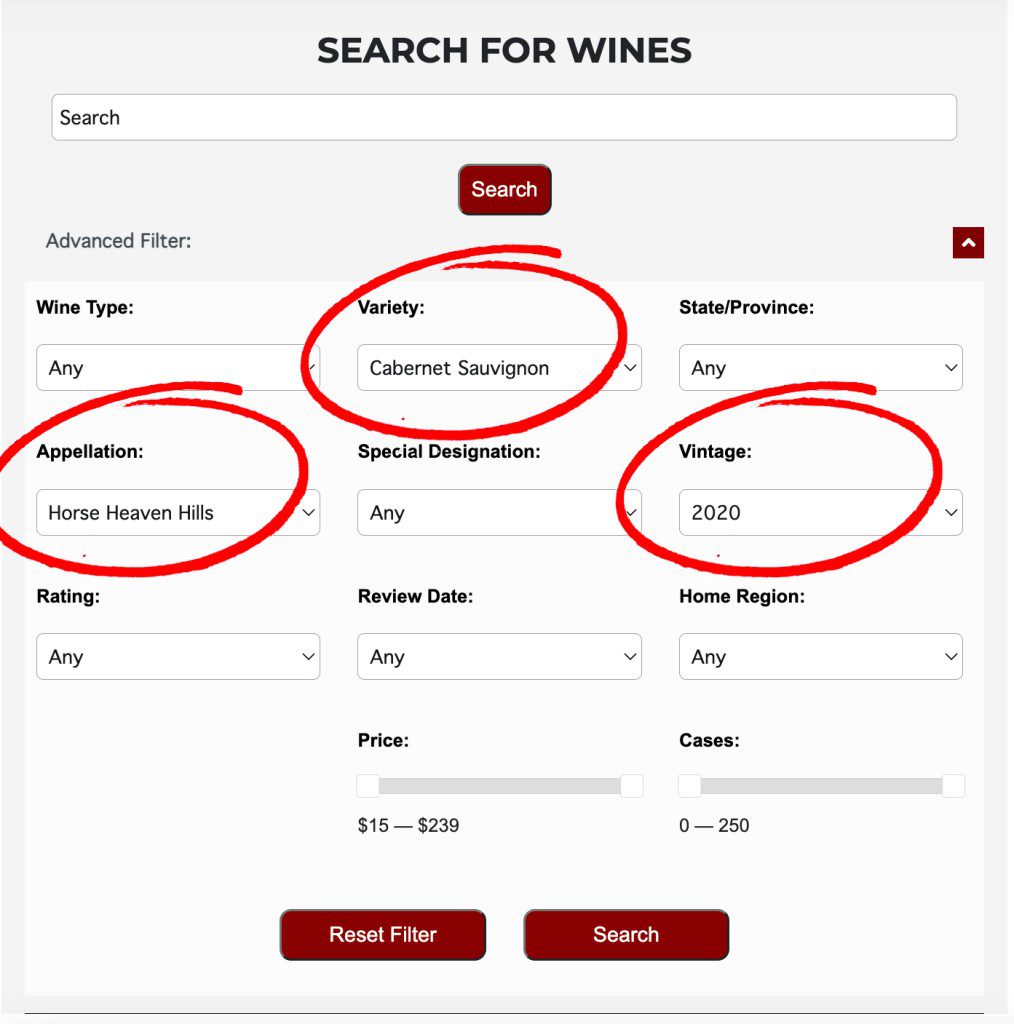This screenshot has width=1014, height=1024.
Task: Click inside the Search text field
Action: (504, 117)
